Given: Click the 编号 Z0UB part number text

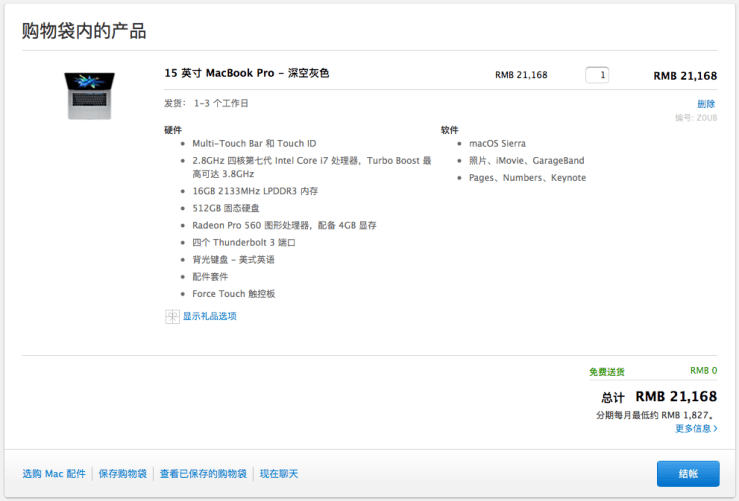Looking at the screenshot, I should [x=696, y=118].
